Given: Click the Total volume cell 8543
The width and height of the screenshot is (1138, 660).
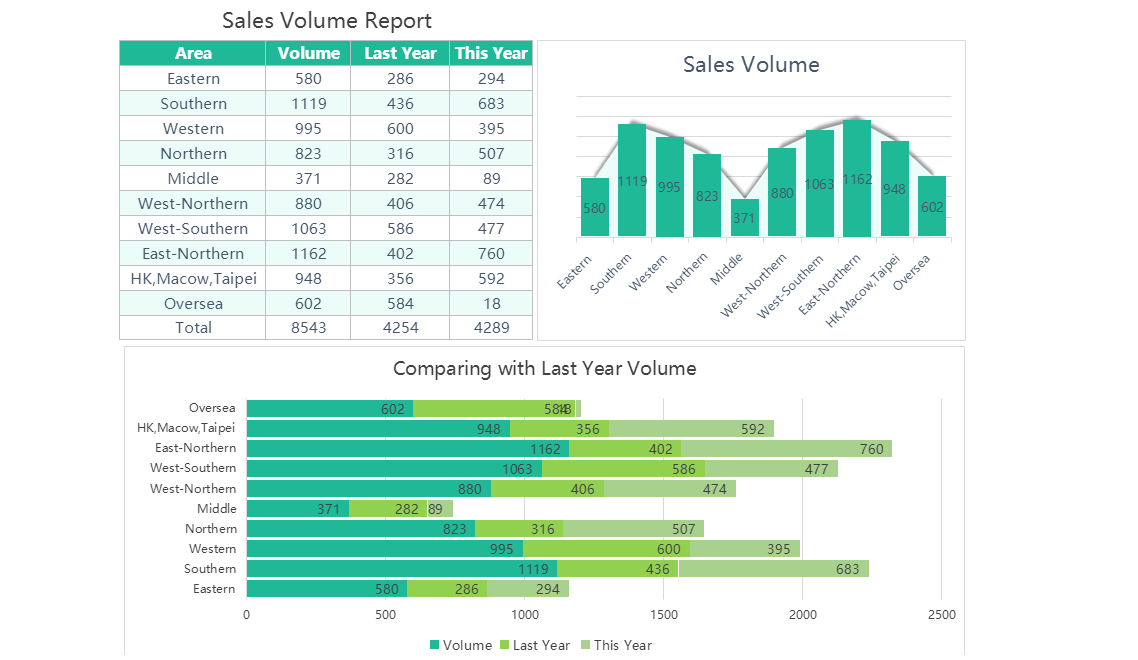Looking at the screenshot, I should [x=308, y=327].
